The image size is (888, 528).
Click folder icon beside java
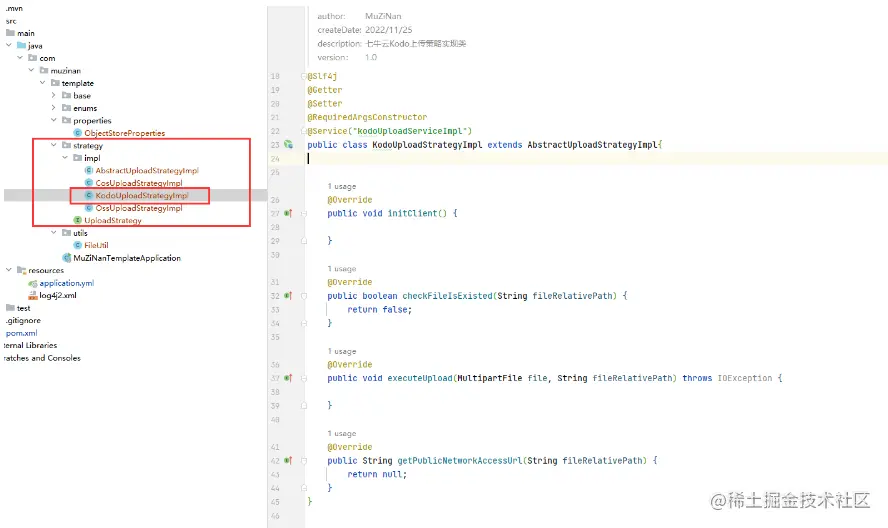tap(22, 45)
